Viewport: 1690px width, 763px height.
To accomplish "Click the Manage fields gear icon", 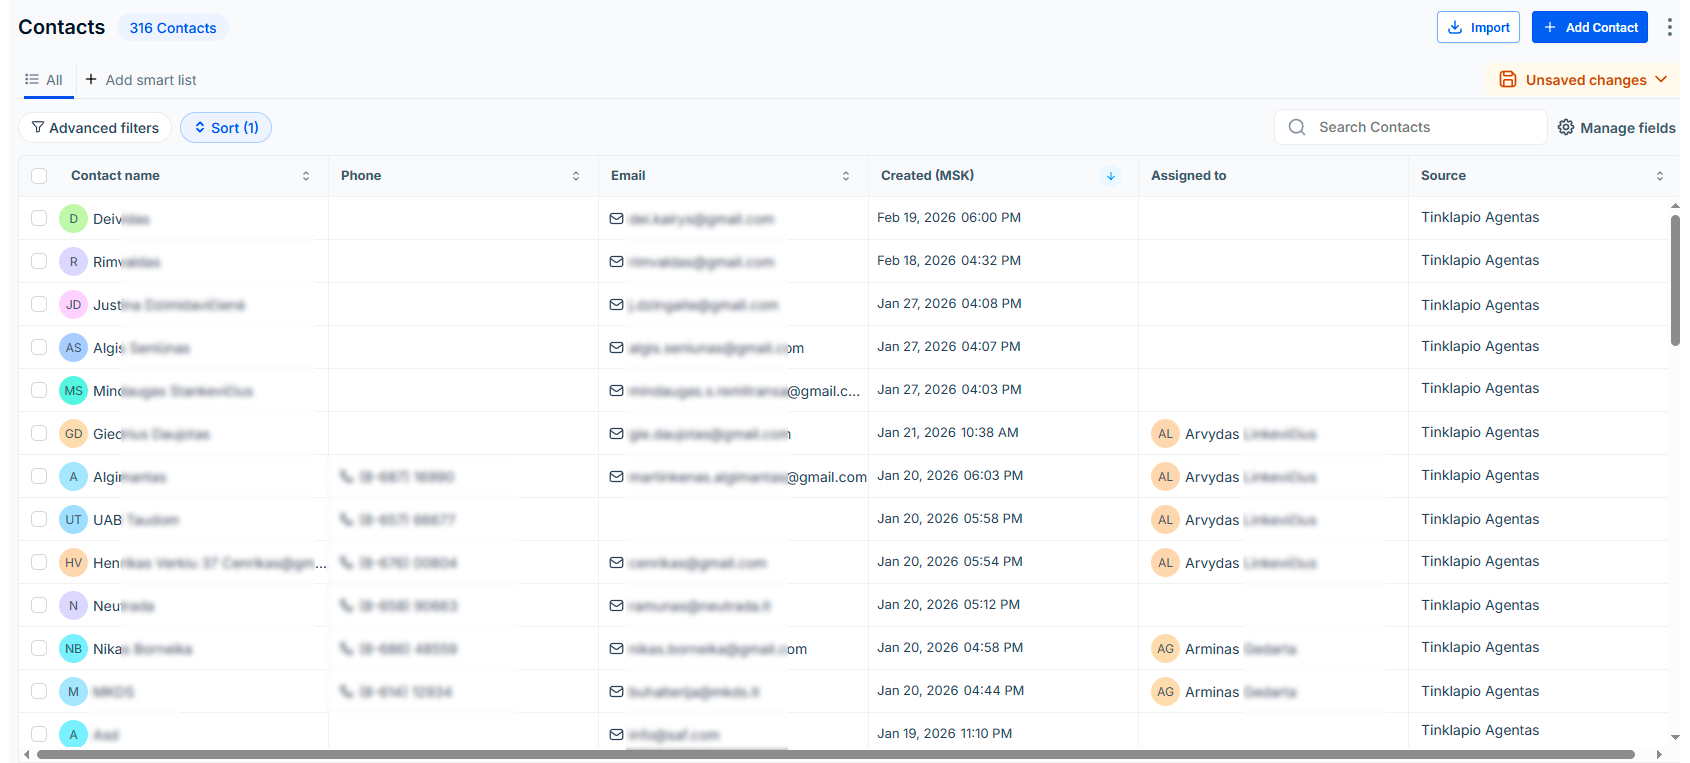I will tap(1566, 127).
